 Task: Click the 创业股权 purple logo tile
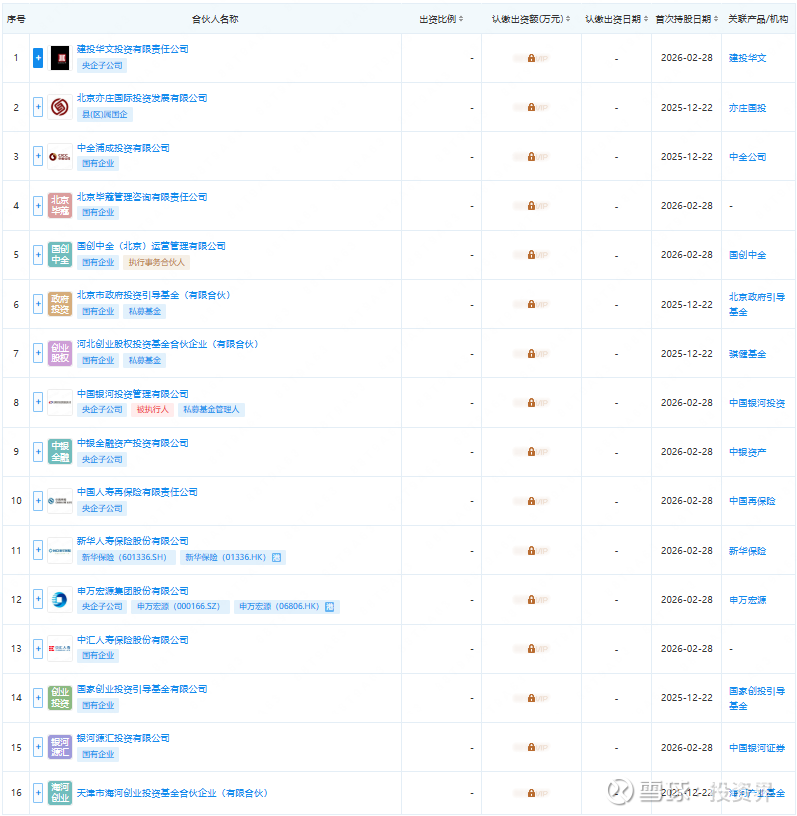coord(60,353)
